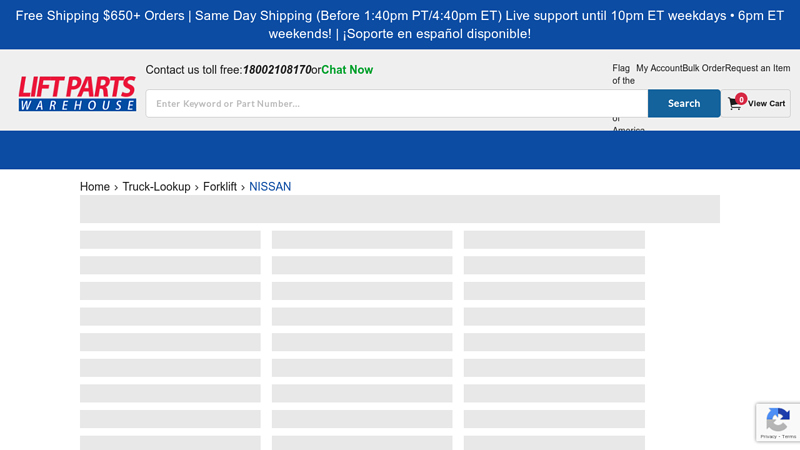Open My Account
Screen dimensions: 800x450
tap(659, 68)
